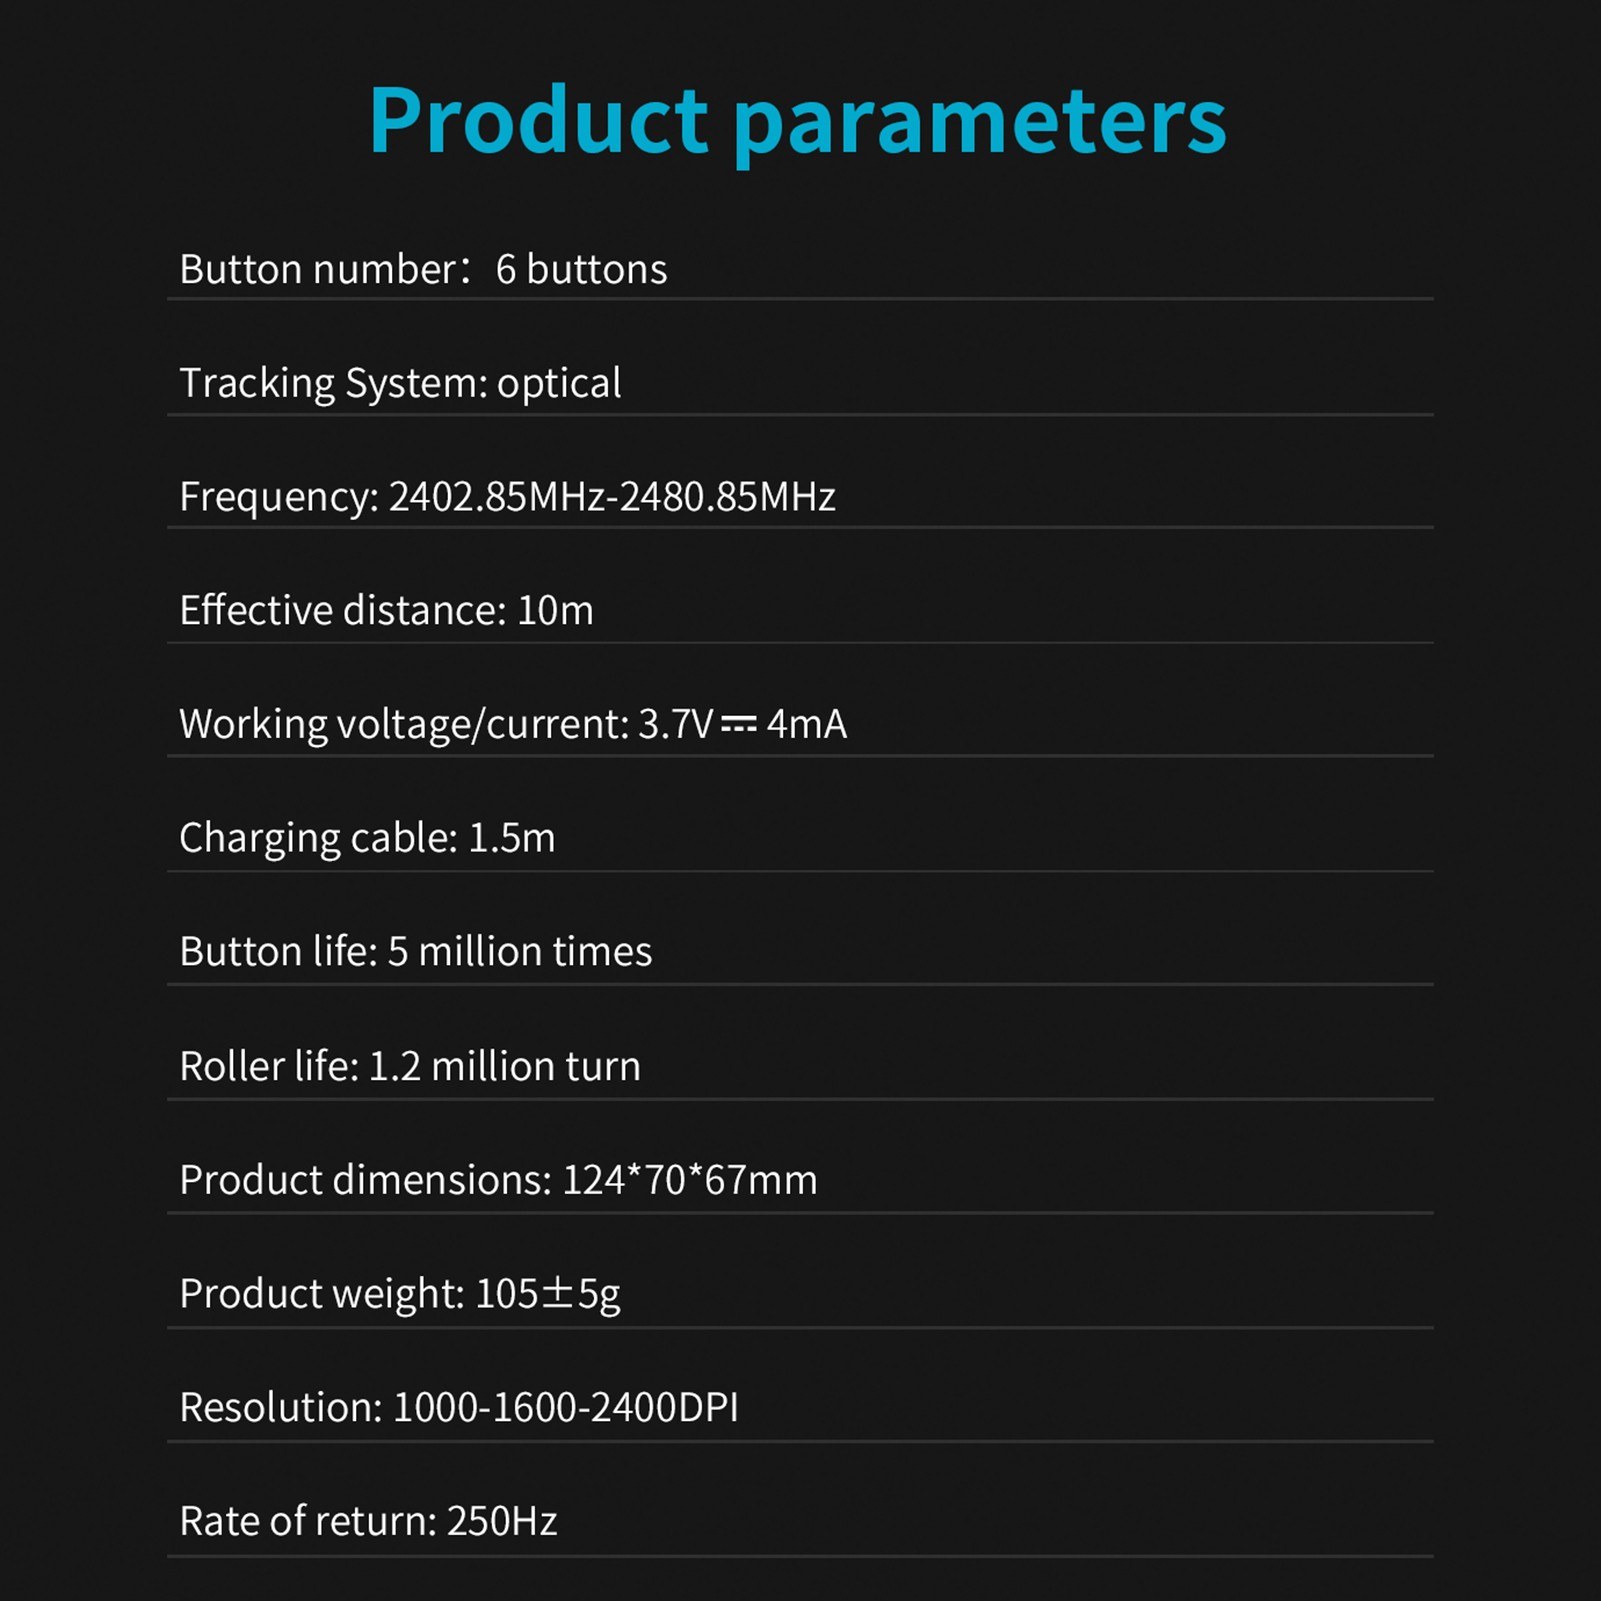This screenshot has width=1601, height=1601.
Task: Click the 250Hz value
Action: [502, 1522]
